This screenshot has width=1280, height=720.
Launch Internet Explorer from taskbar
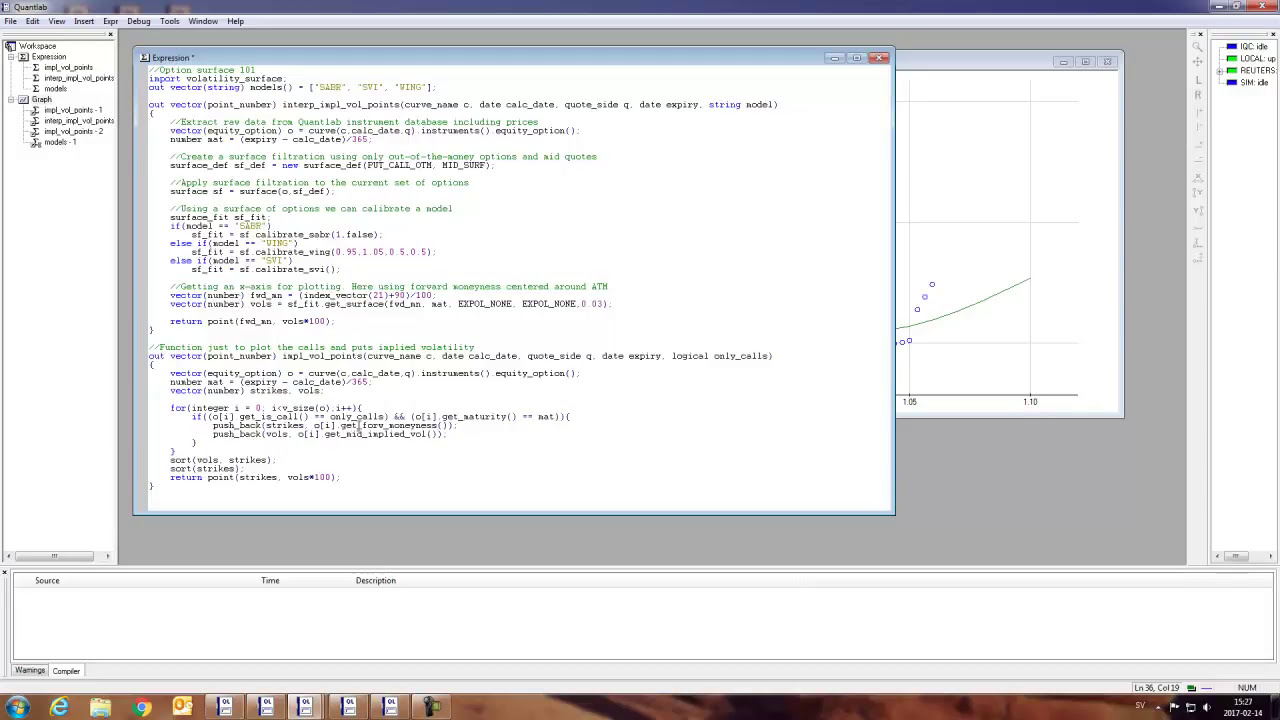(59, 708)
